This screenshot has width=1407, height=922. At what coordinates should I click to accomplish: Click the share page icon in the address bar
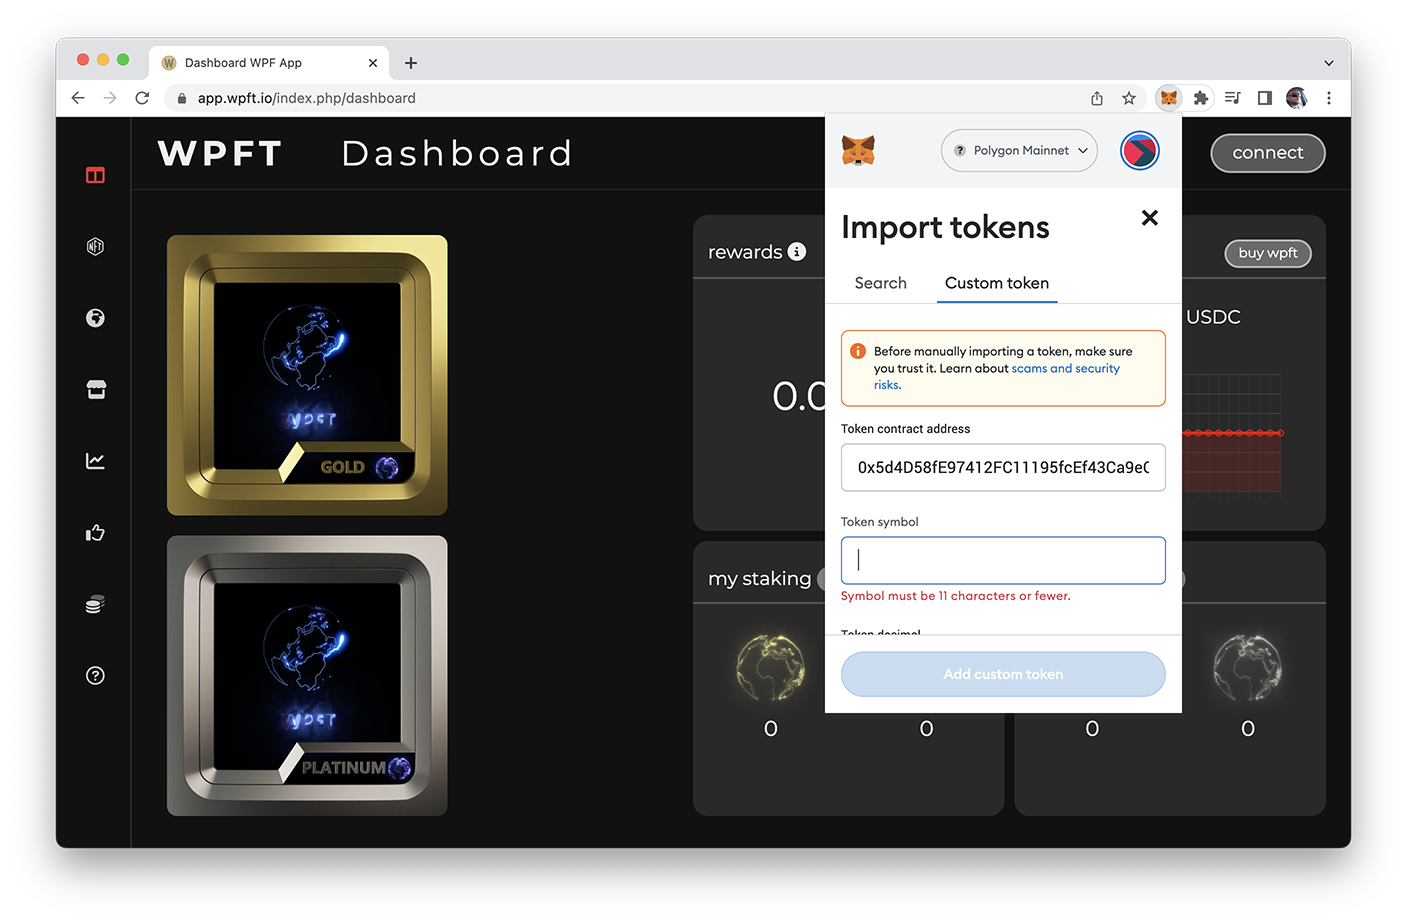1097,98
